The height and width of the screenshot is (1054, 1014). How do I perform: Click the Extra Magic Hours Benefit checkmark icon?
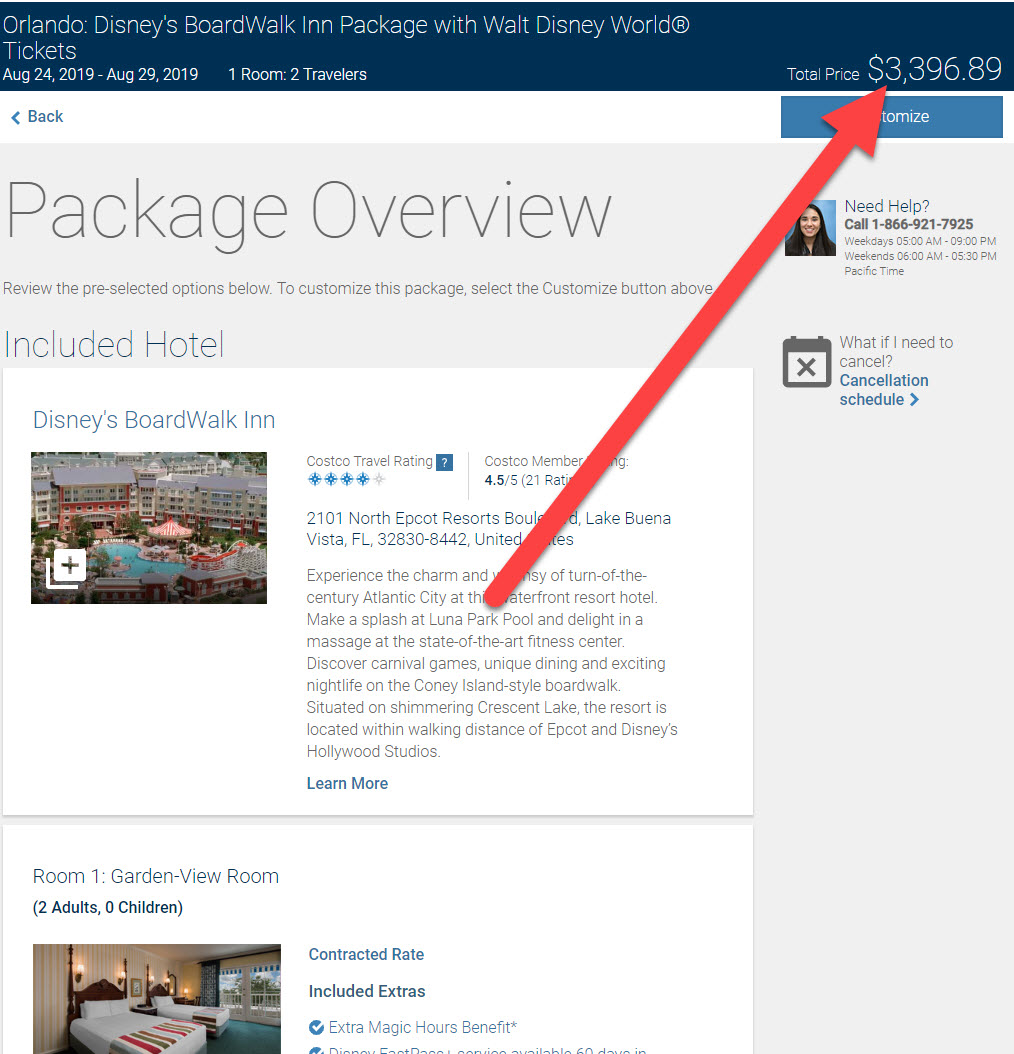tap(316, 1027)
